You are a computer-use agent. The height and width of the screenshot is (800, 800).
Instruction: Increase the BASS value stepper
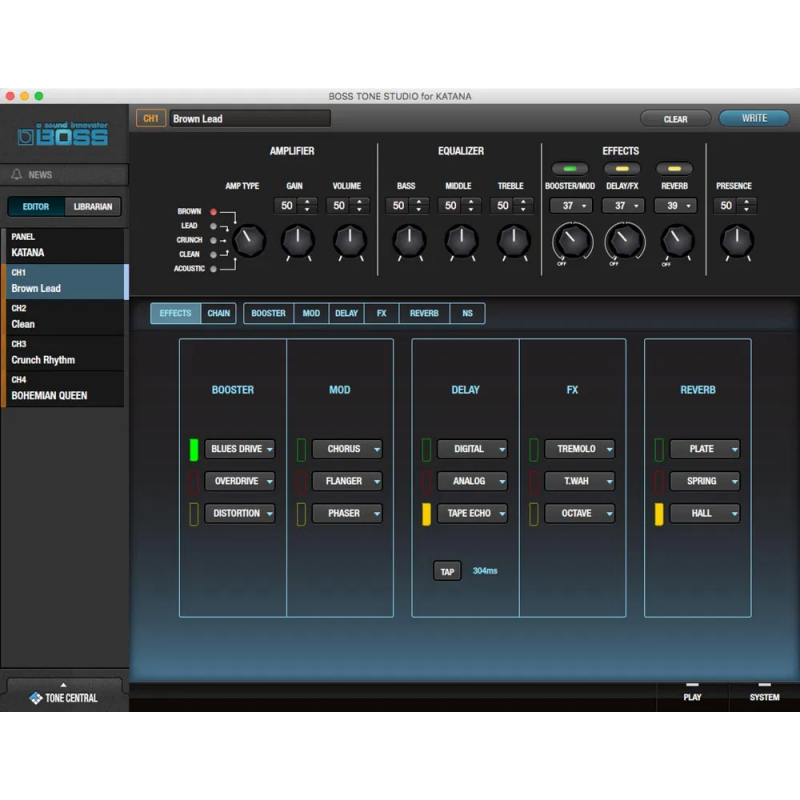[x=419, y=202]
